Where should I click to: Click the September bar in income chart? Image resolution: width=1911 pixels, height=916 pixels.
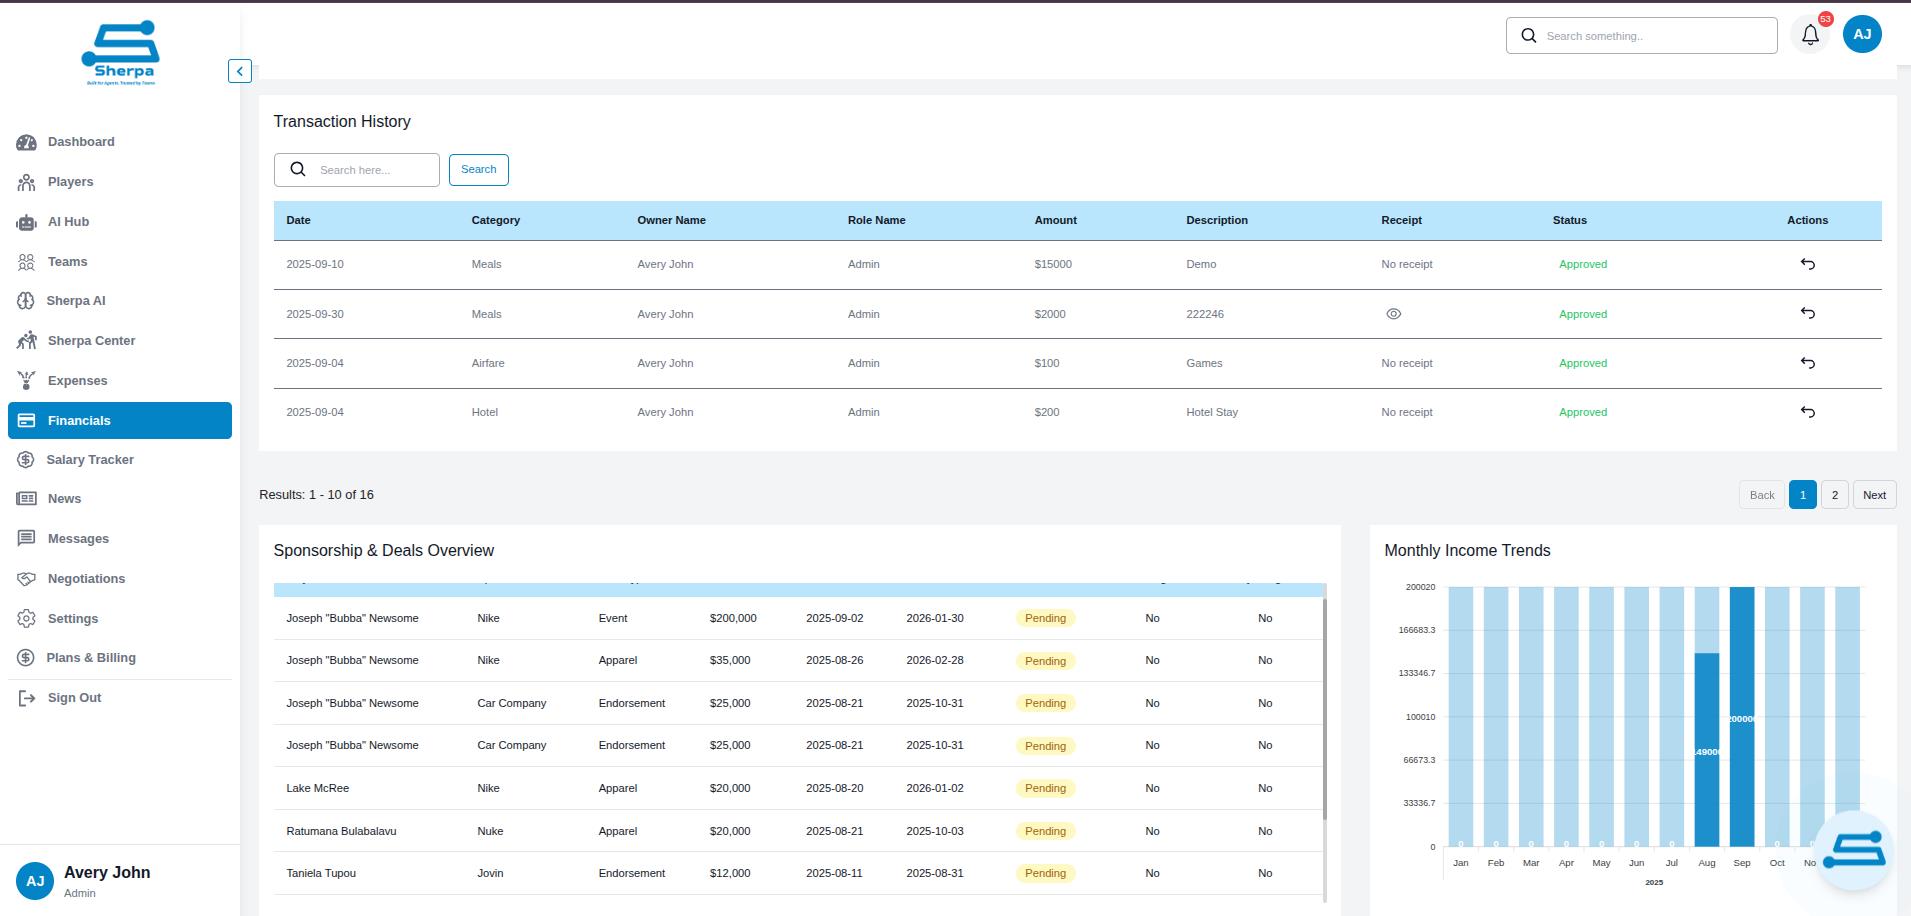[x=1741, y=716]
